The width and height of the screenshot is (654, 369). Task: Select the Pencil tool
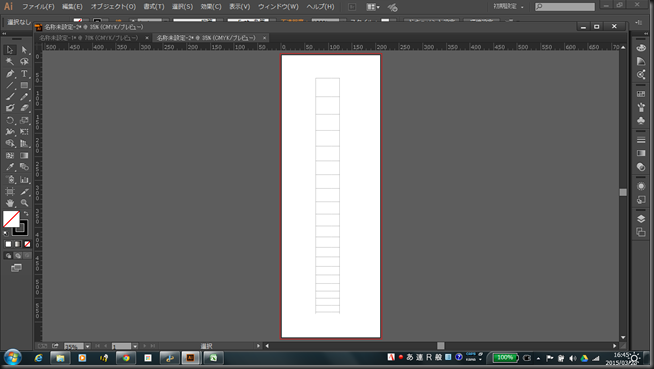[24, 97]
